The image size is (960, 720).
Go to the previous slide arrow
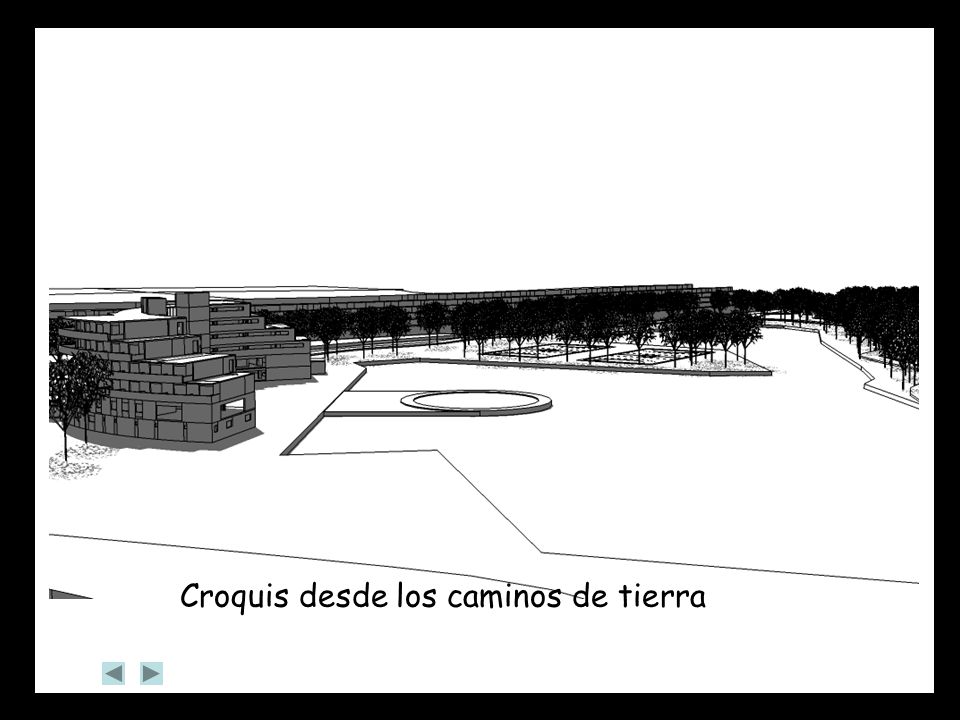[113, 673]
